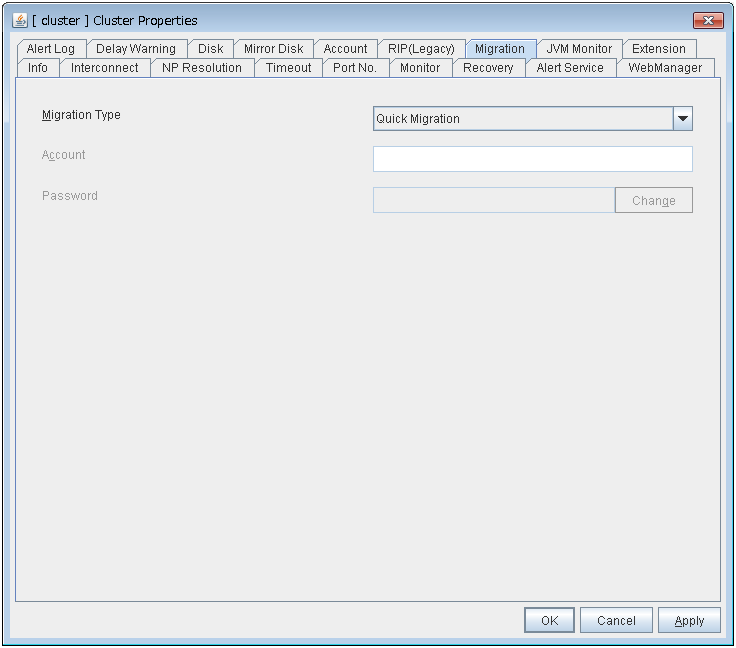
Task: Select the Mirror Disk tab
Action: pos(273,49)
